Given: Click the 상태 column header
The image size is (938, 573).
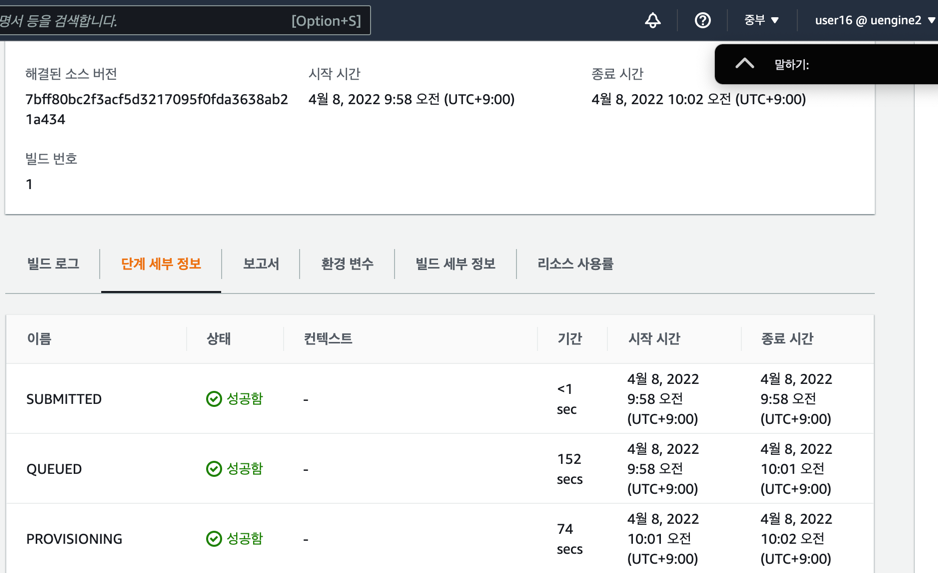Looking at the screenshot, I should point(218,339).
